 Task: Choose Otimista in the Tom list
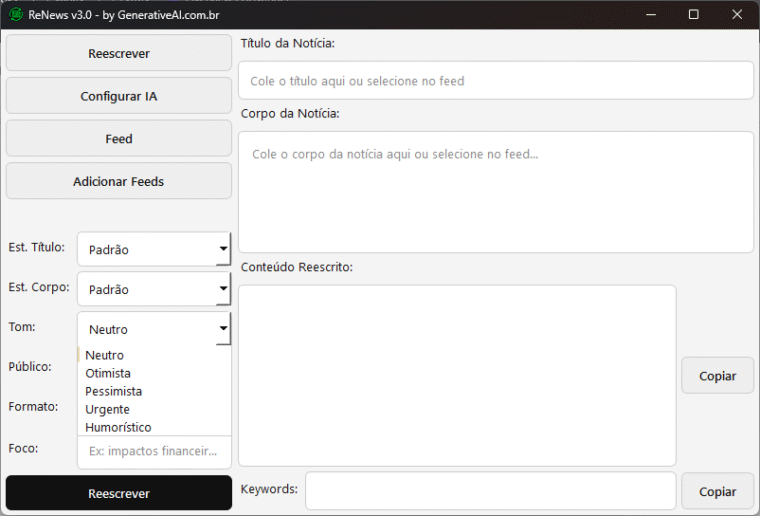tap(108, 373)
